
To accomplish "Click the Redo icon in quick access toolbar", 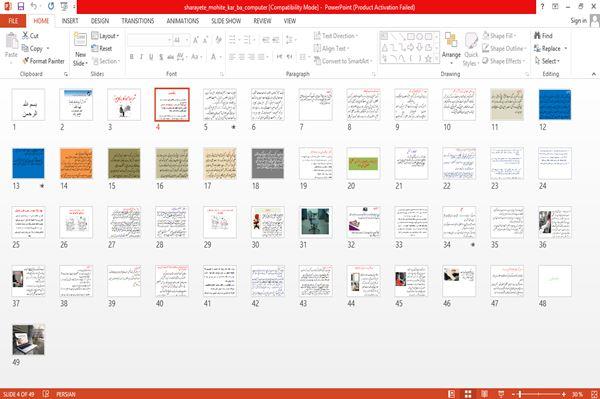I will 51,6.
